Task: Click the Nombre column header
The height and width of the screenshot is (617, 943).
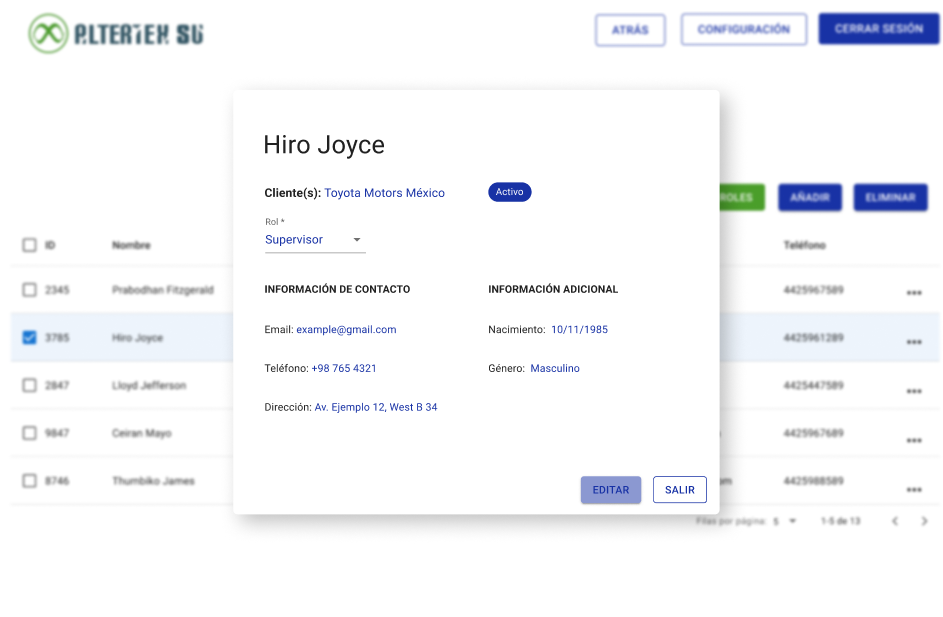Action: pos(131,245)
